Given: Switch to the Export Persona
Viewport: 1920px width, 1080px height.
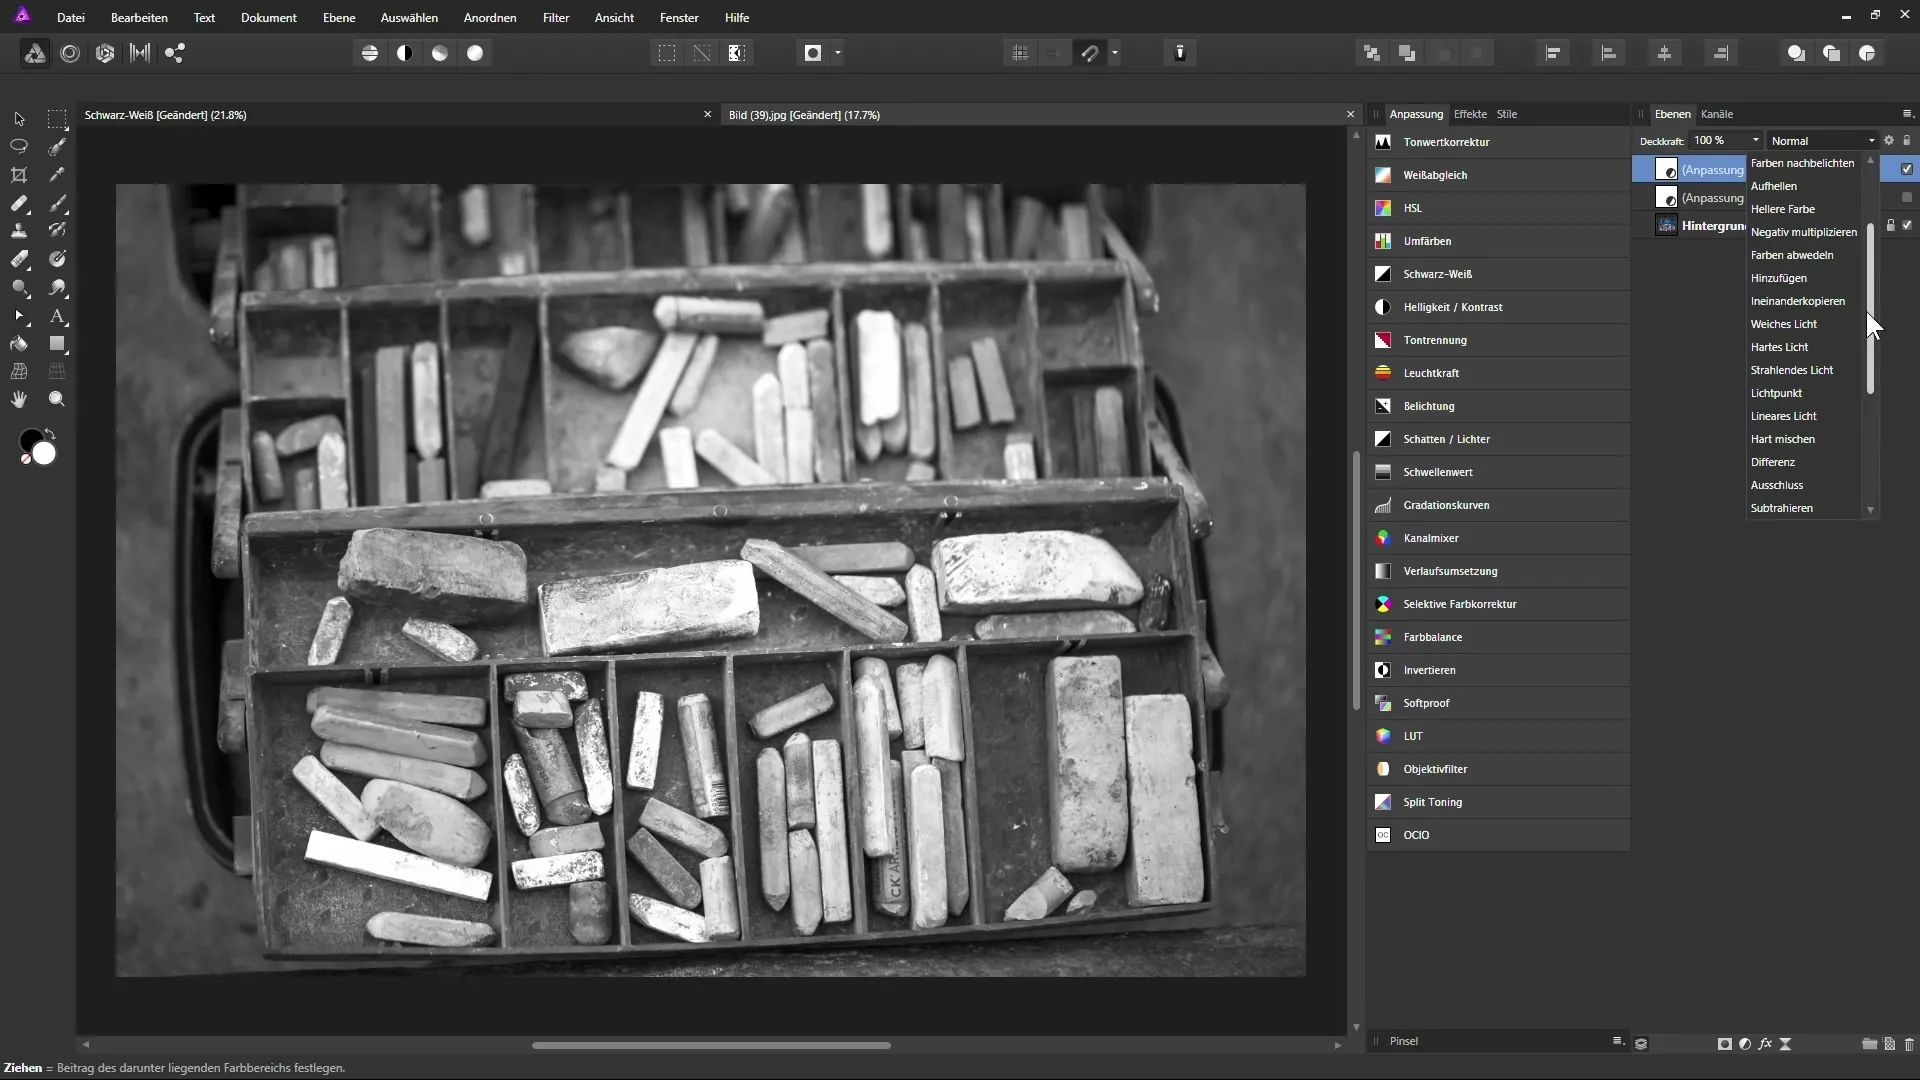Looking at the screenshot, I should point(175,53).
